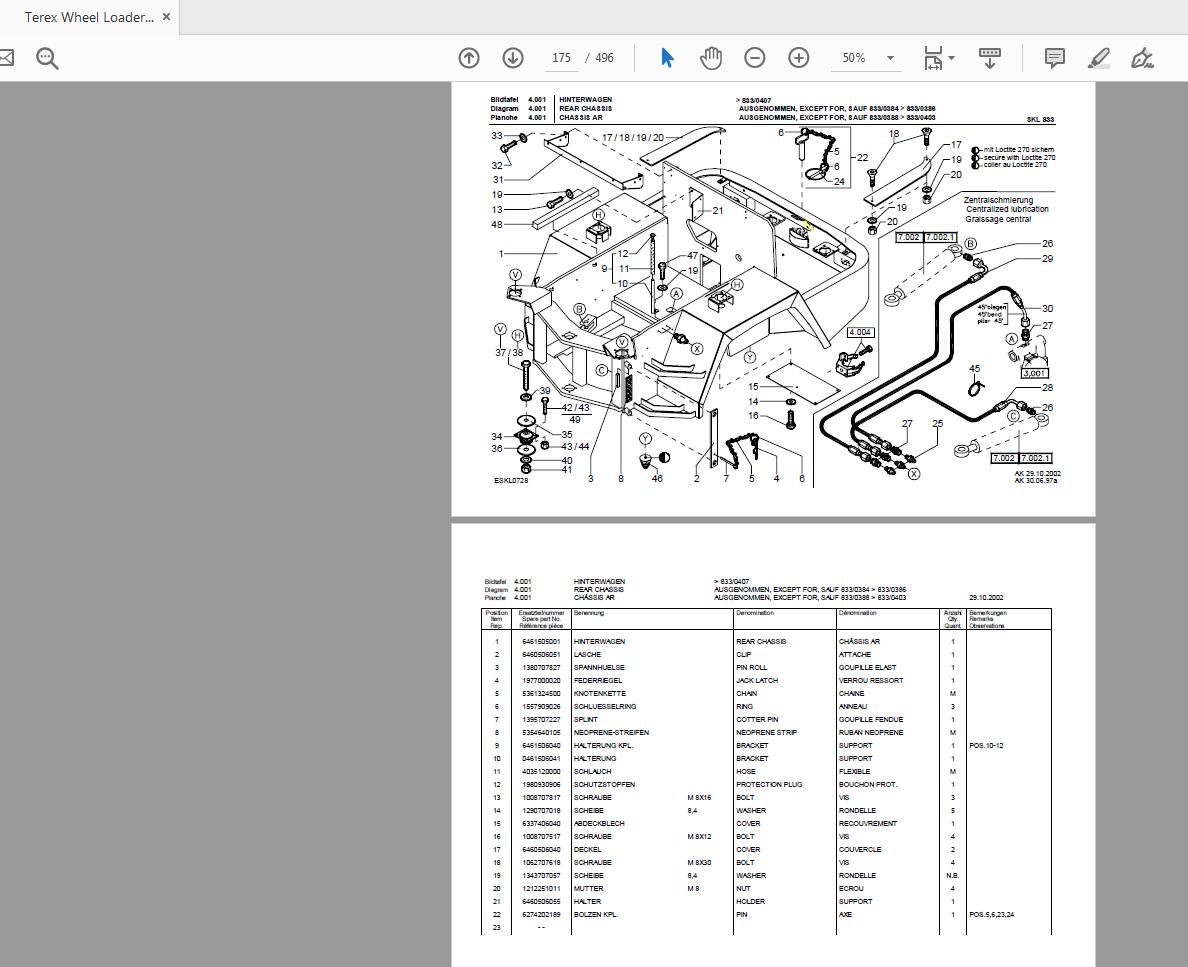1188x967 pixels.
Task: Go to the next page
Action: [512, 58]
